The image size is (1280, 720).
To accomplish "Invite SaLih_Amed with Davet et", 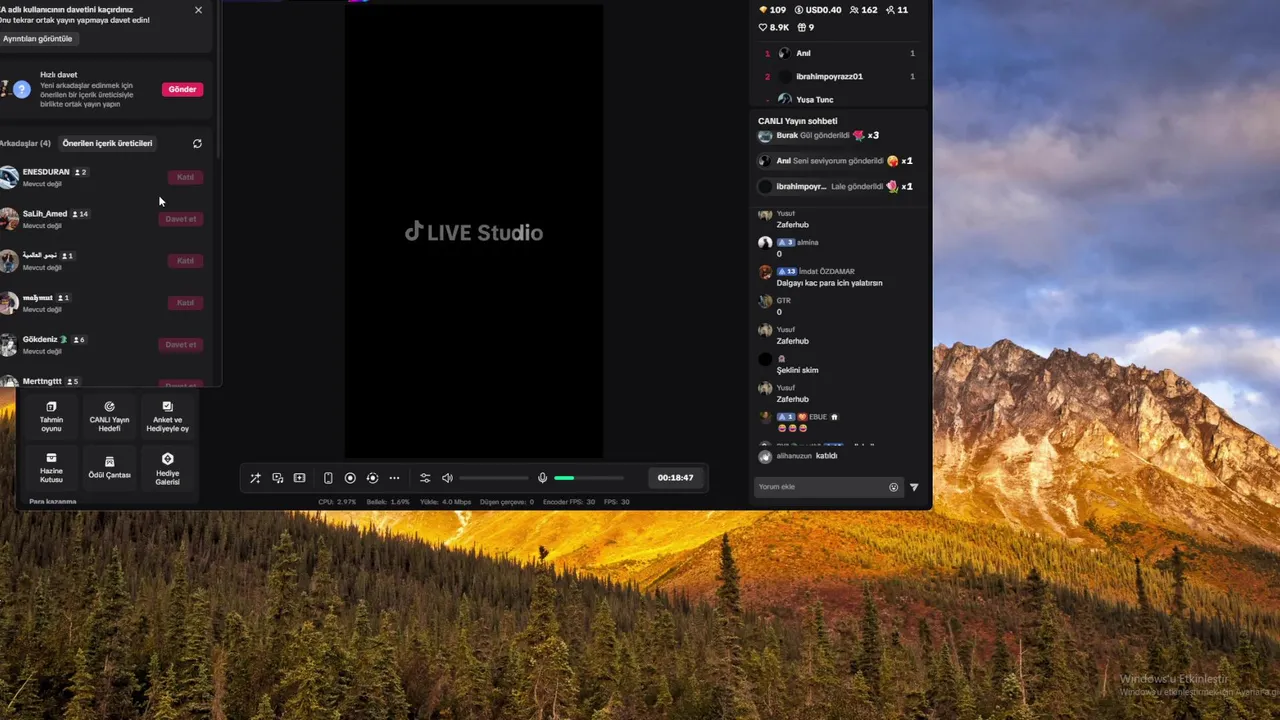I will [x=181, y=219].
